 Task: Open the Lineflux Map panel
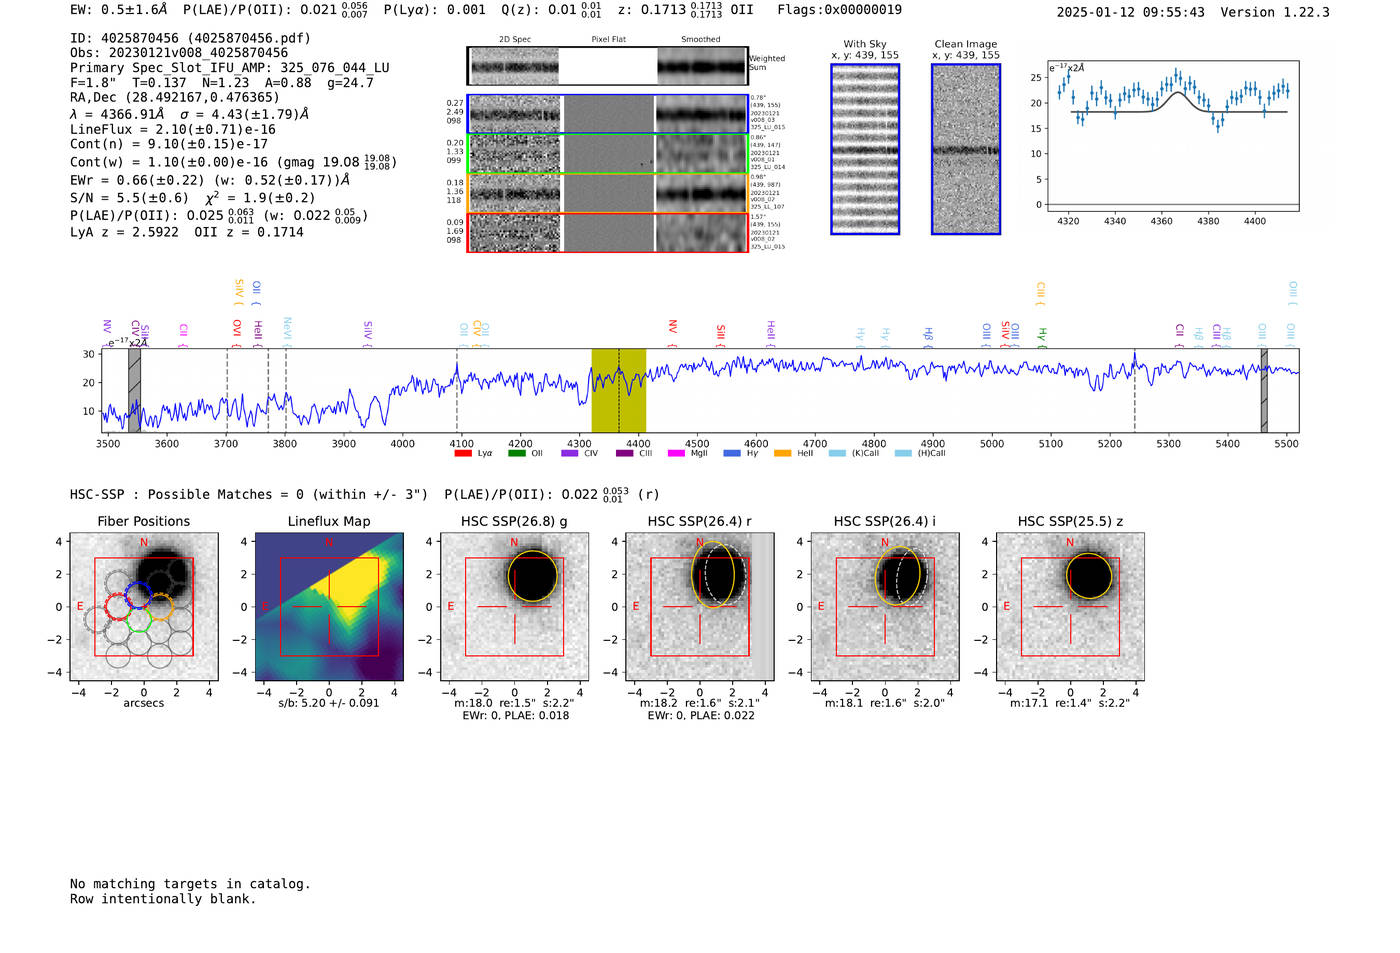(x=329, y=607)
